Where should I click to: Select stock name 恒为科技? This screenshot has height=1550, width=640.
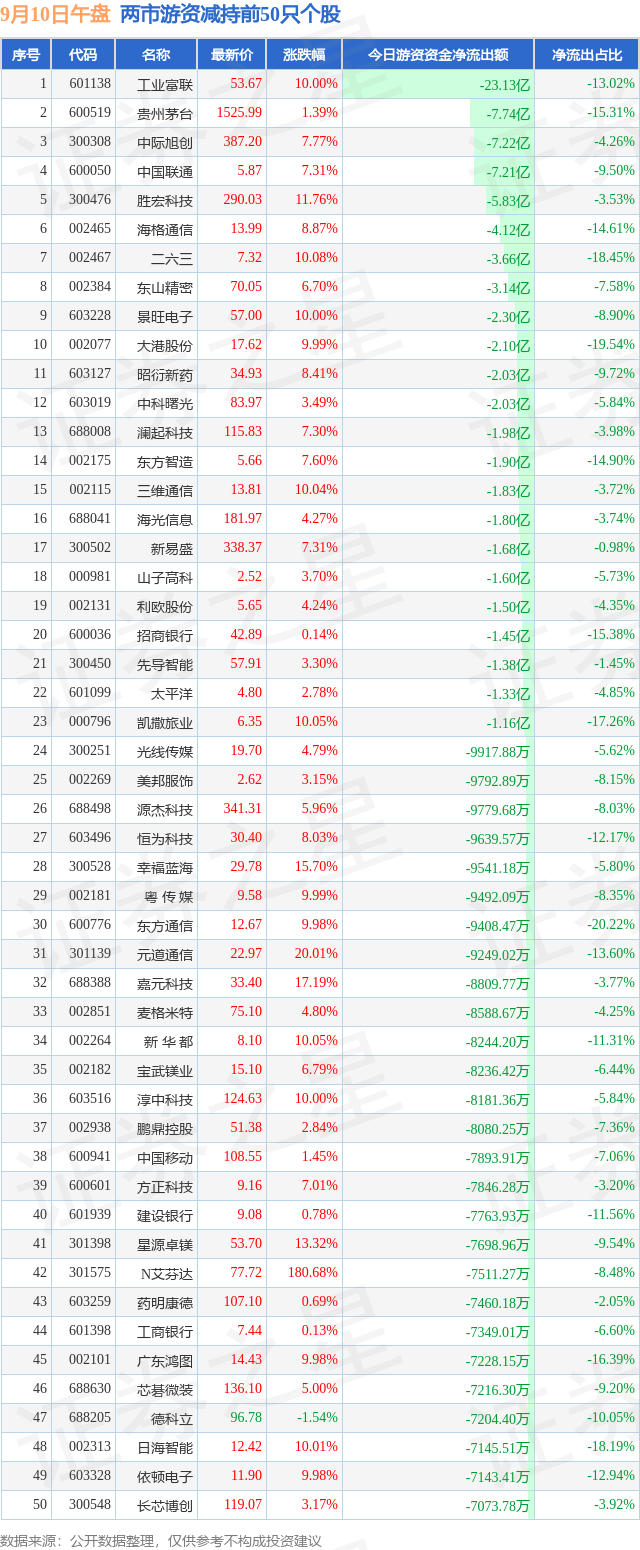[165, 838]
